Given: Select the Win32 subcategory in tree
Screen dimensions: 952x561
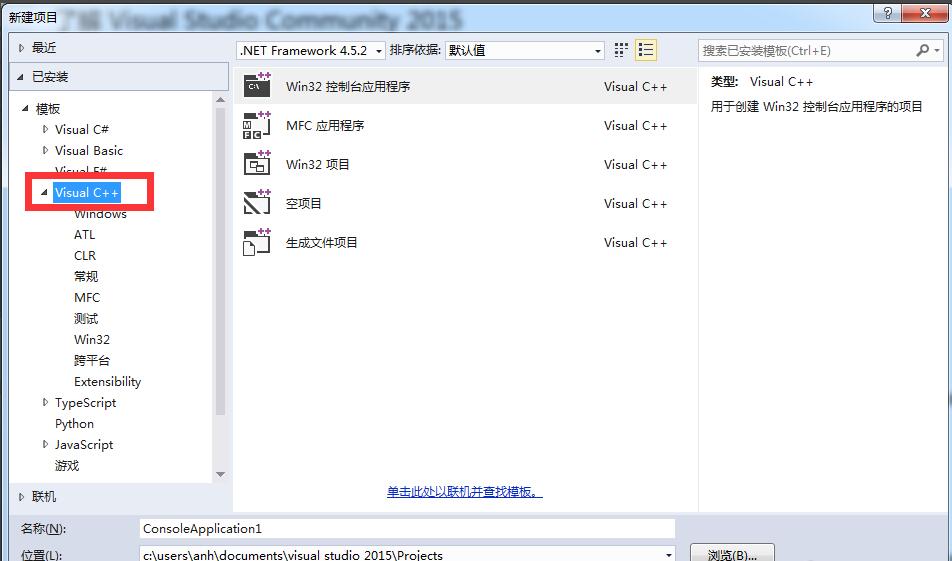Looking at the screenshot, I should click(92, 339).
